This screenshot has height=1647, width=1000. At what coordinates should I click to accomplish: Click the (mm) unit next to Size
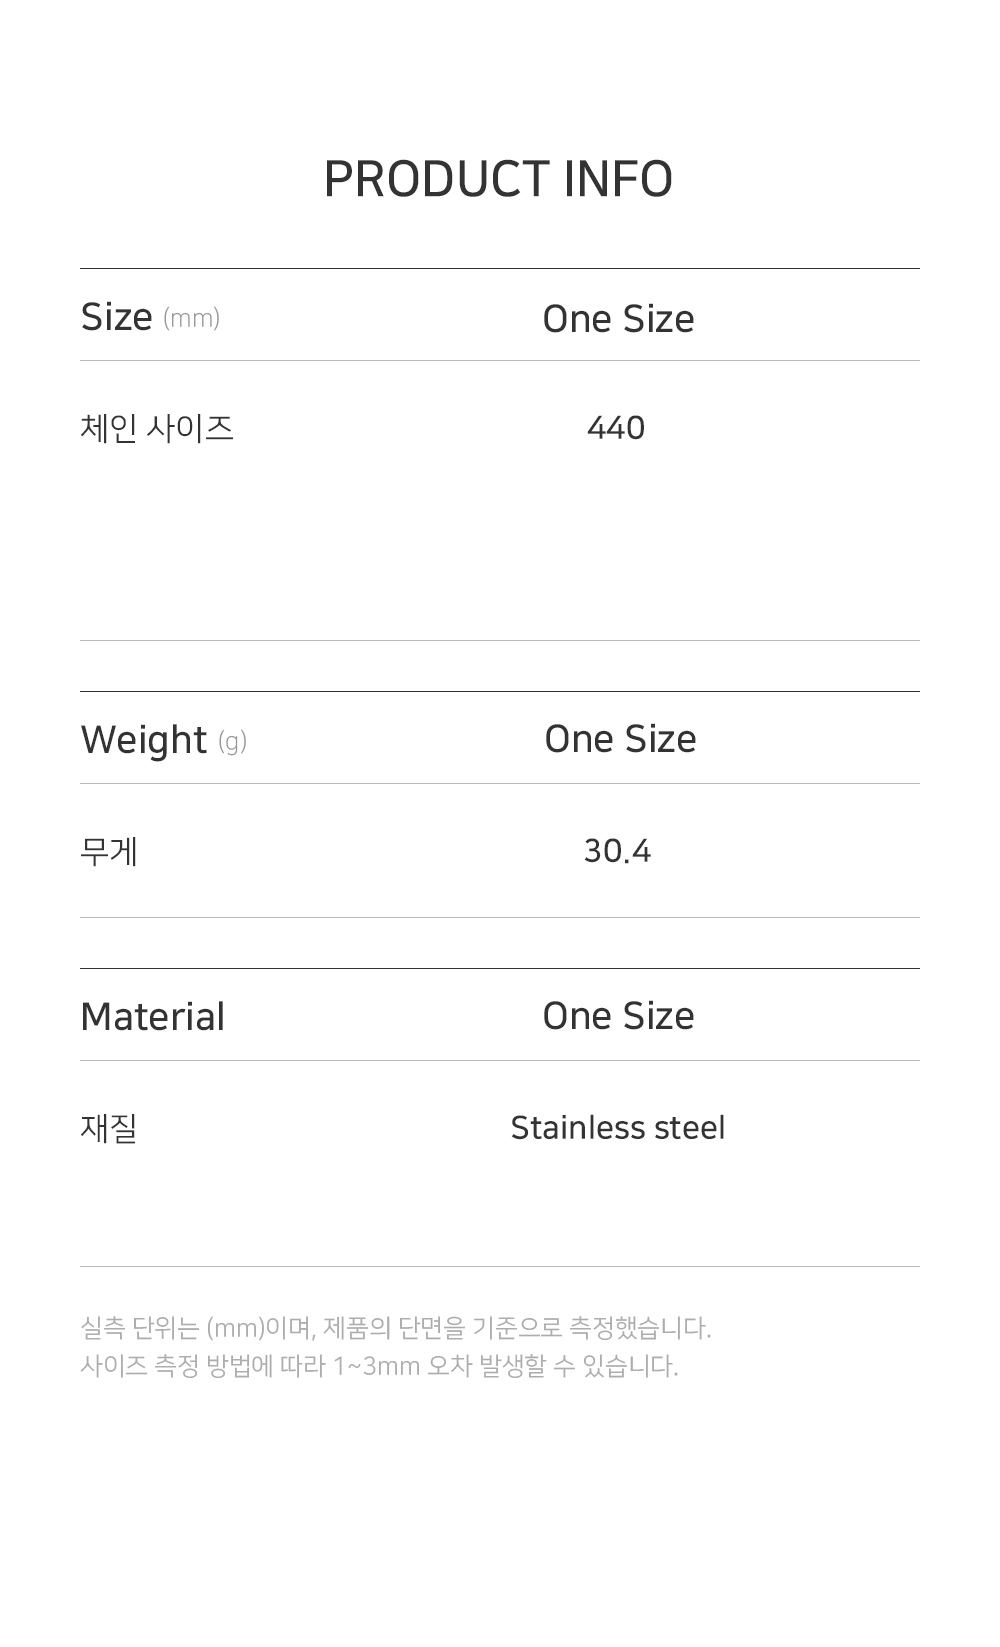[x=191, y=318]
